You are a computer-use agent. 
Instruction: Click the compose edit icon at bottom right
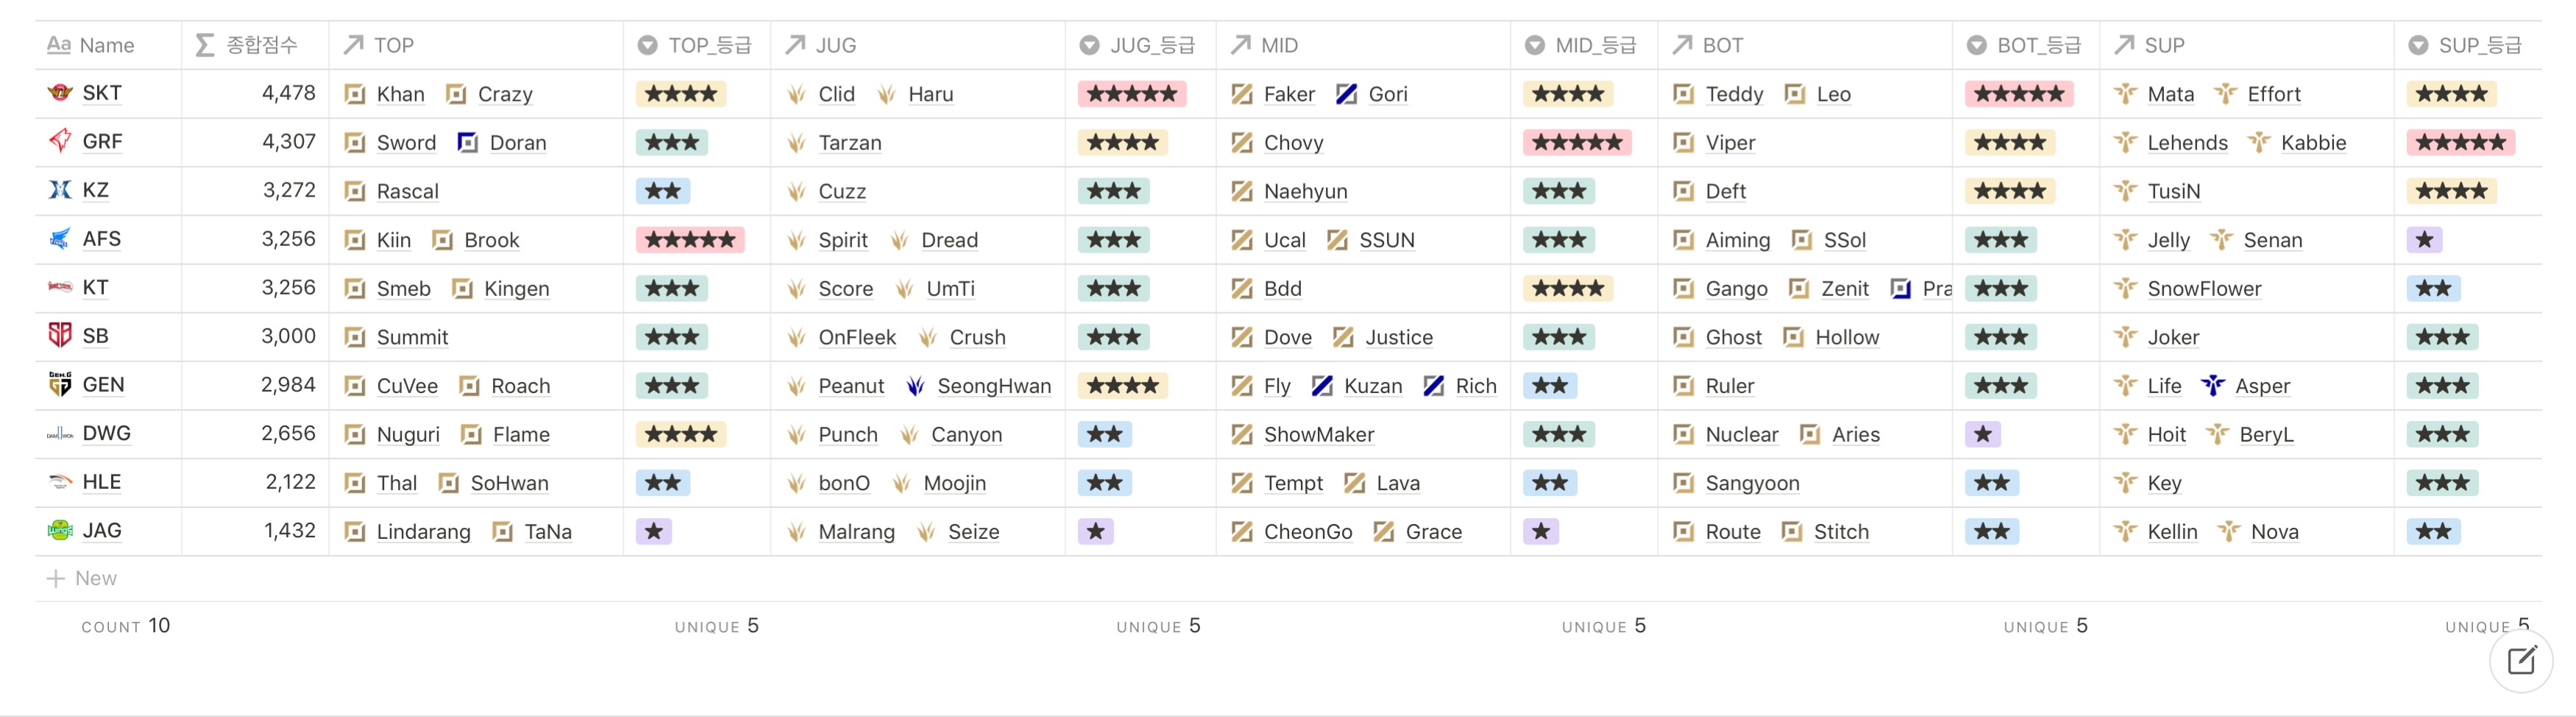click(x=2520, y=660)
